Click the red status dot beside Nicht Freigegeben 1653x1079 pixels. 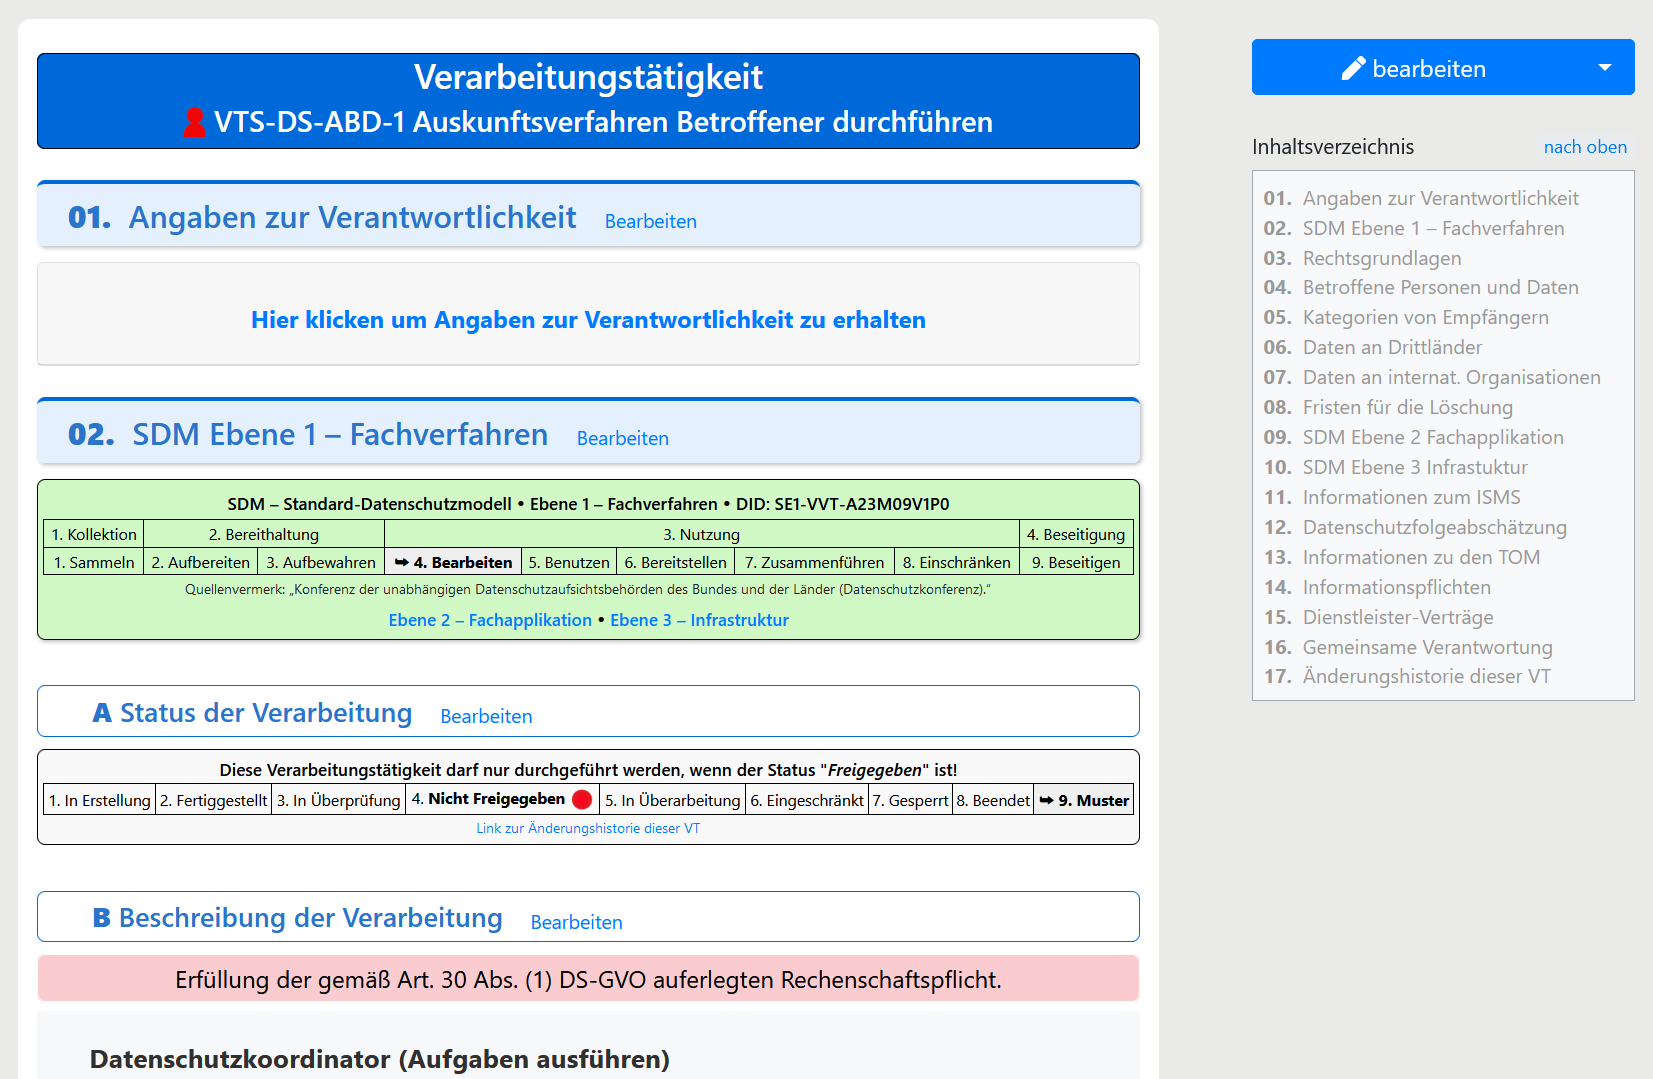582,799
